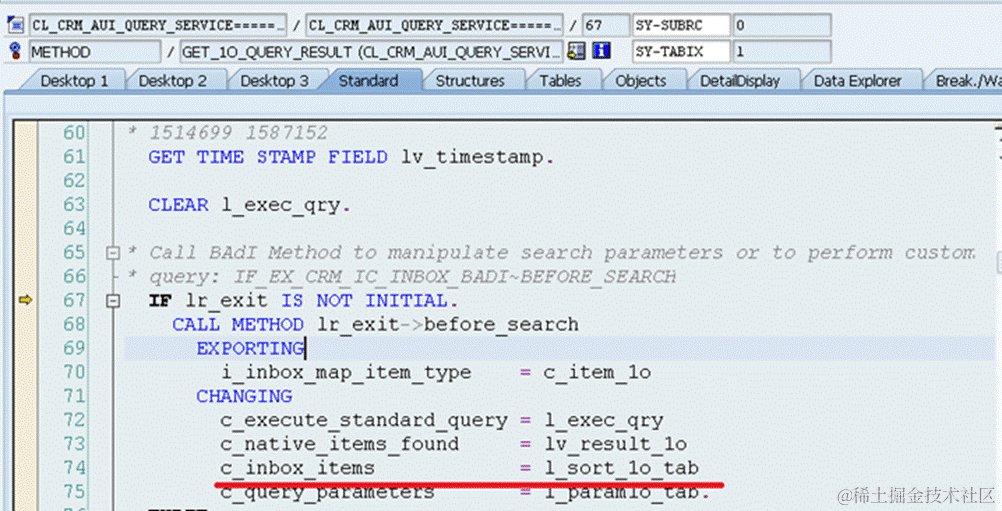Viewport: 1002px width, 511px height.
Task: Collapse the IF block at line 67
Action: 112,300
